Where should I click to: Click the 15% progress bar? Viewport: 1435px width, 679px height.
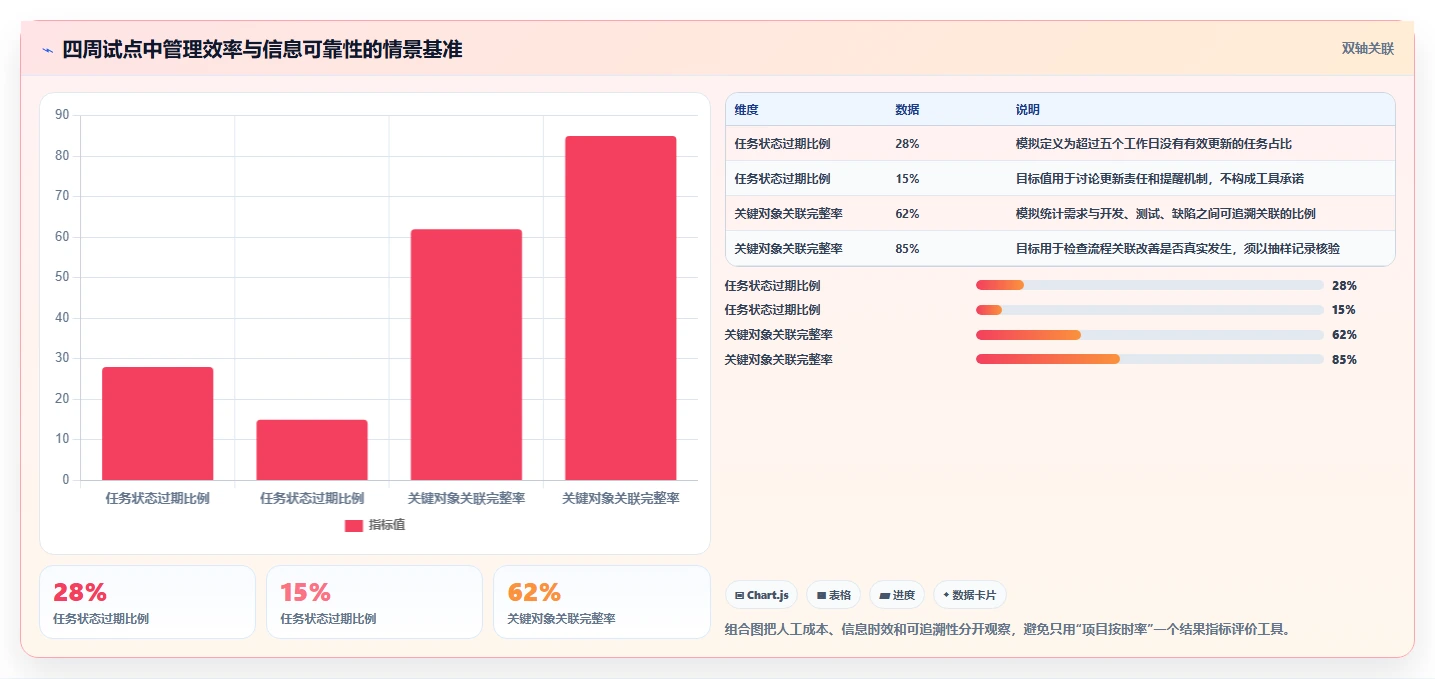[1150, 310]
